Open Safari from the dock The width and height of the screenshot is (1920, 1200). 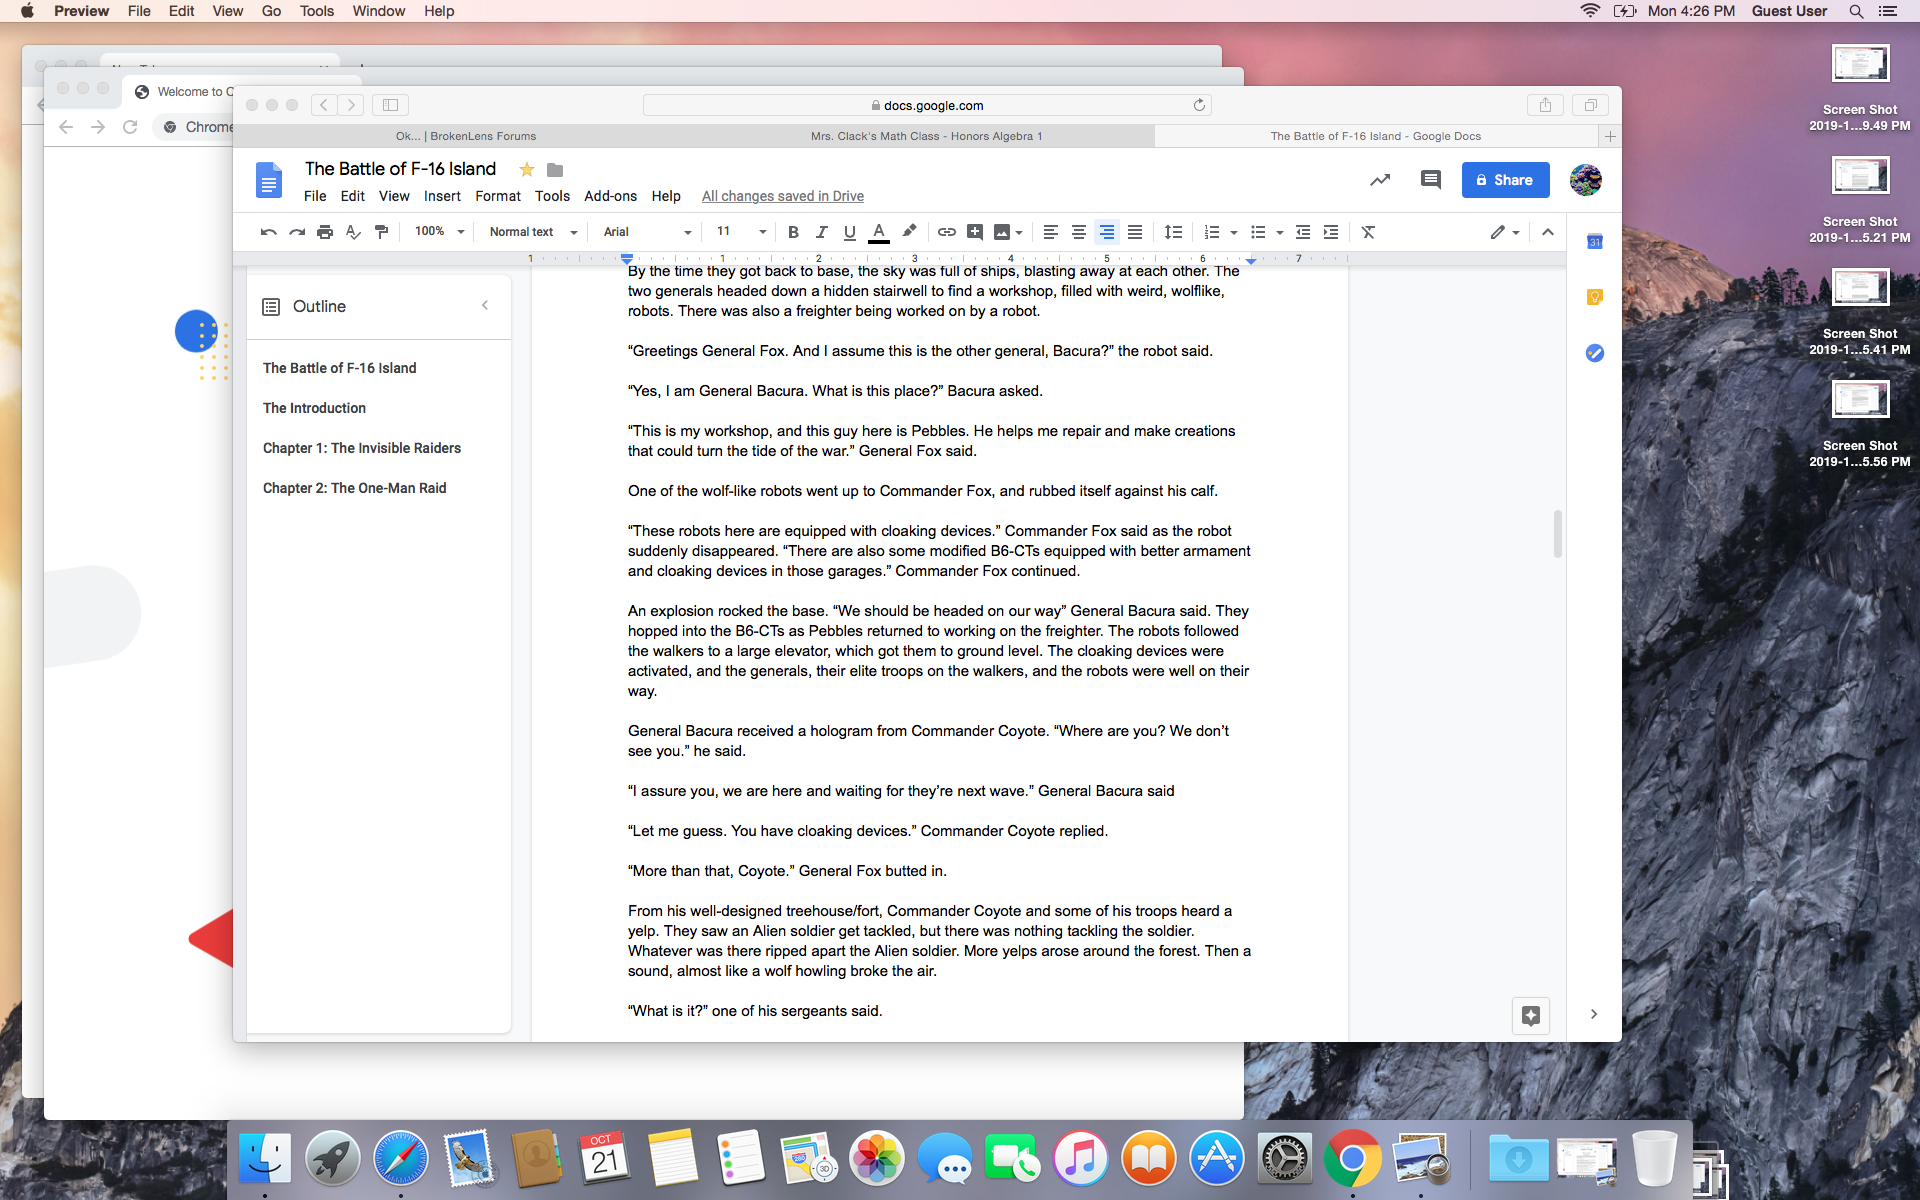400,1159
